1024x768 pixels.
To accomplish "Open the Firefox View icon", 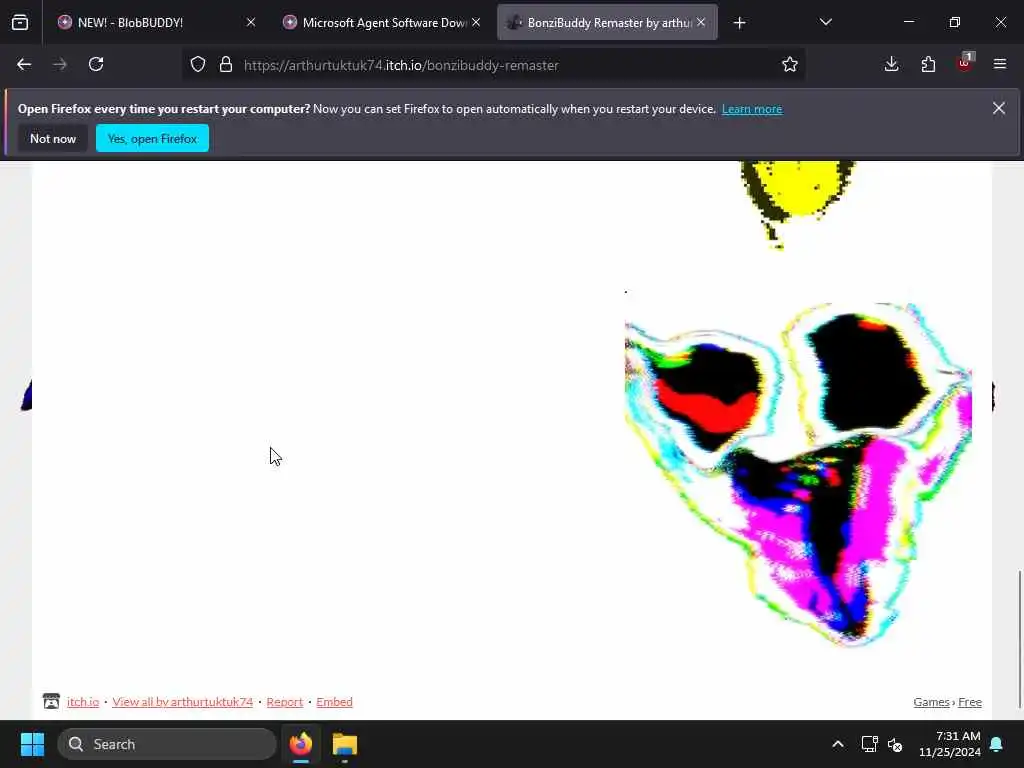I will point(20,23).
